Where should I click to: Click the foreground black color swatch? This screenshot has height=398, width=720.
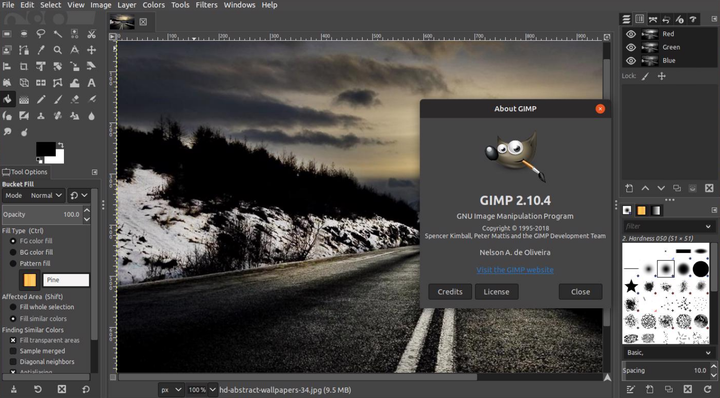click(45, 150)
